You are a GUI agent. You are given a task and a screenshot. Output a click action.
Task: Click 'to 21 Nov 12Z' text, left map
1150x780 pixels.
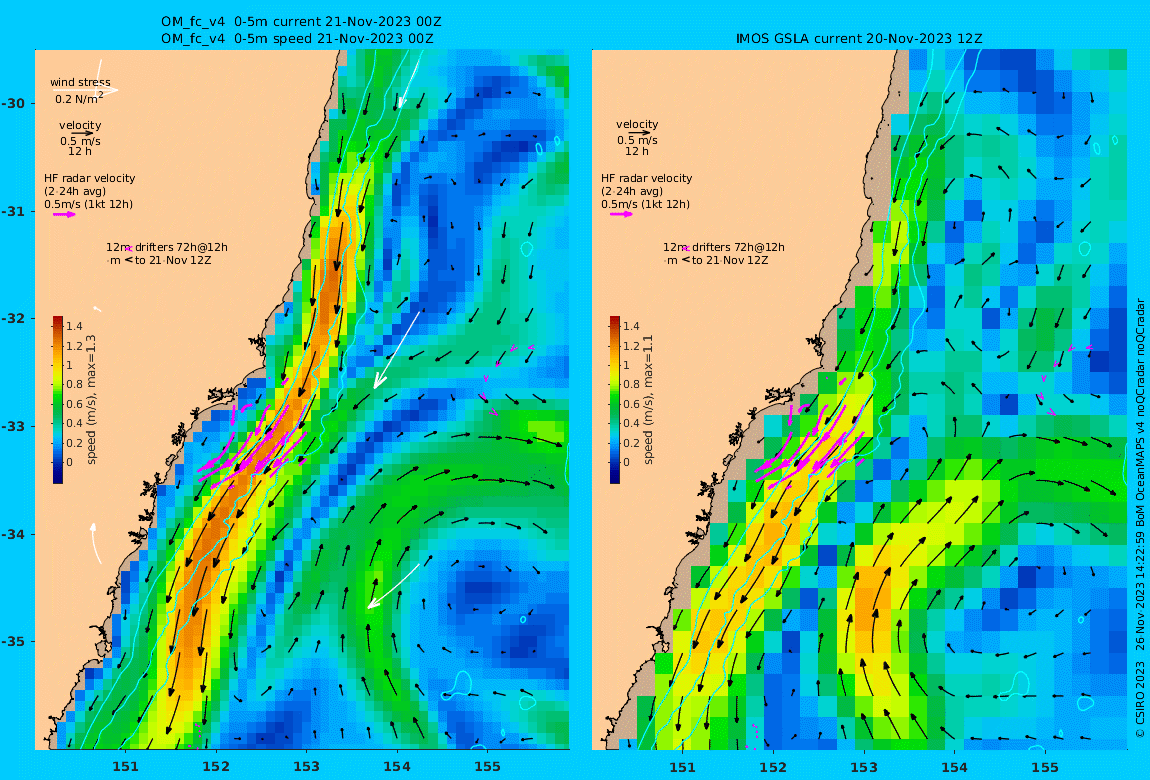click(x=173, y=260)
